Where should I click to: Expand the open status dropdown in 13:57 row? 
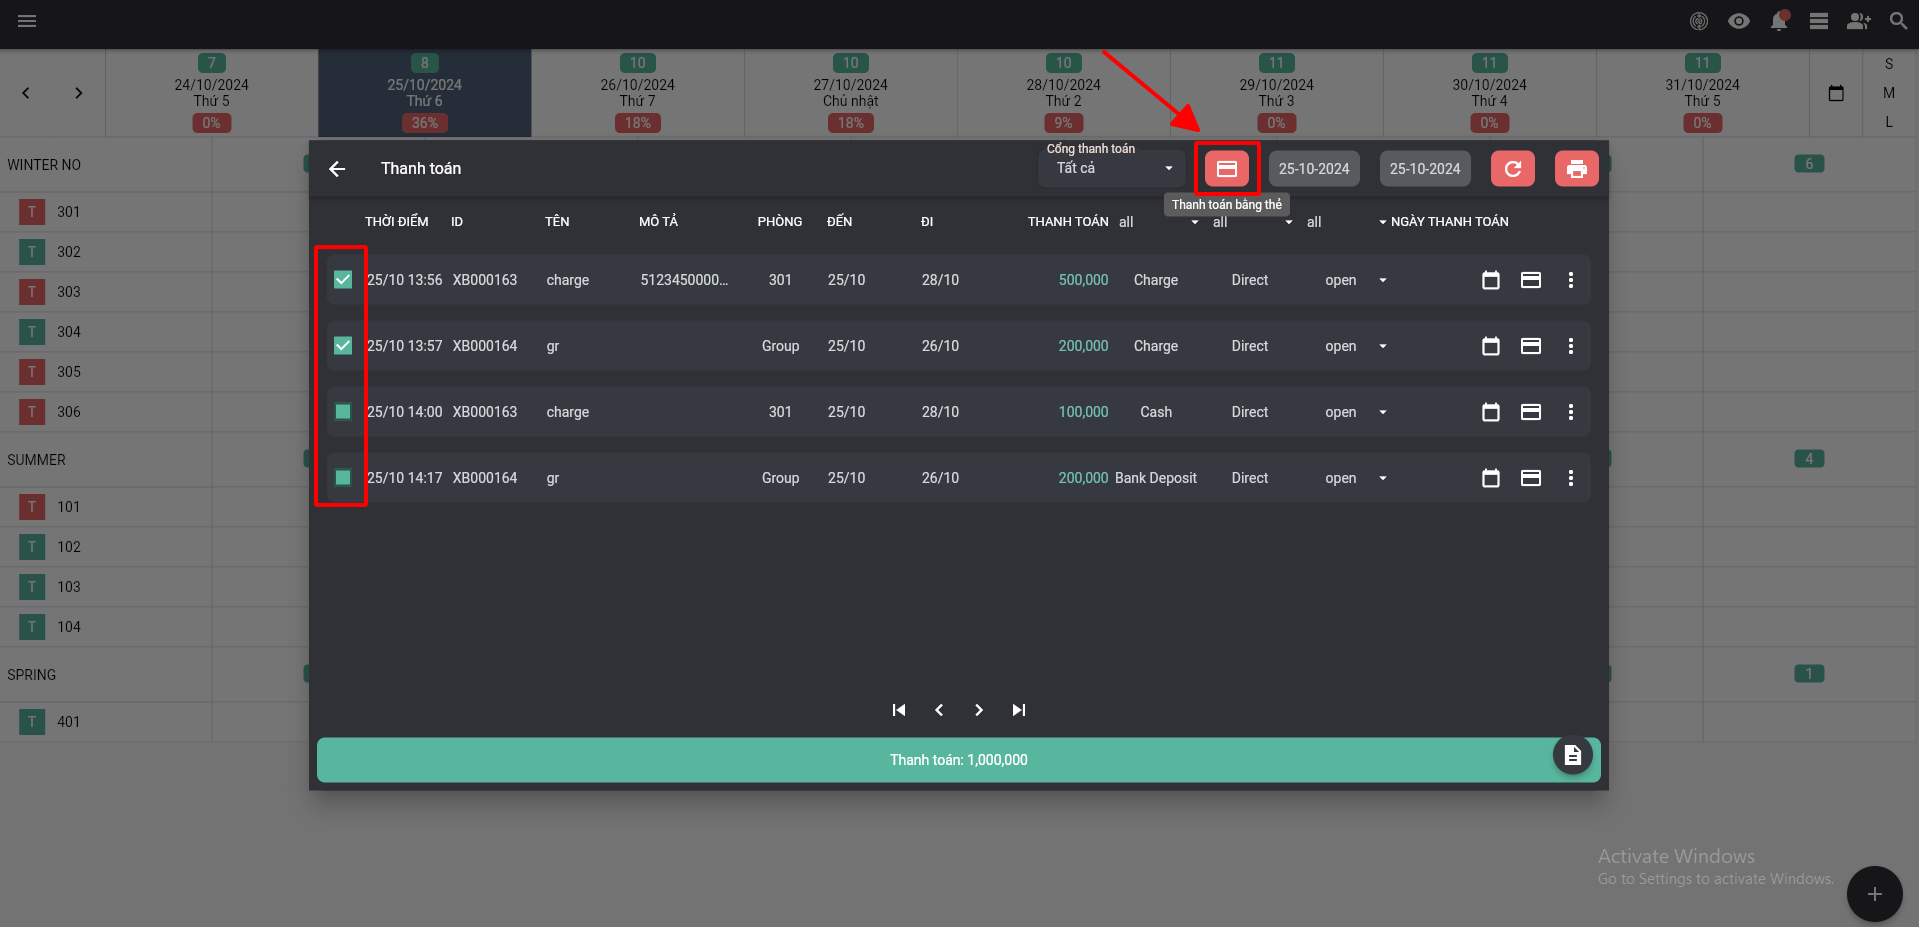[x=1383, y=346]
